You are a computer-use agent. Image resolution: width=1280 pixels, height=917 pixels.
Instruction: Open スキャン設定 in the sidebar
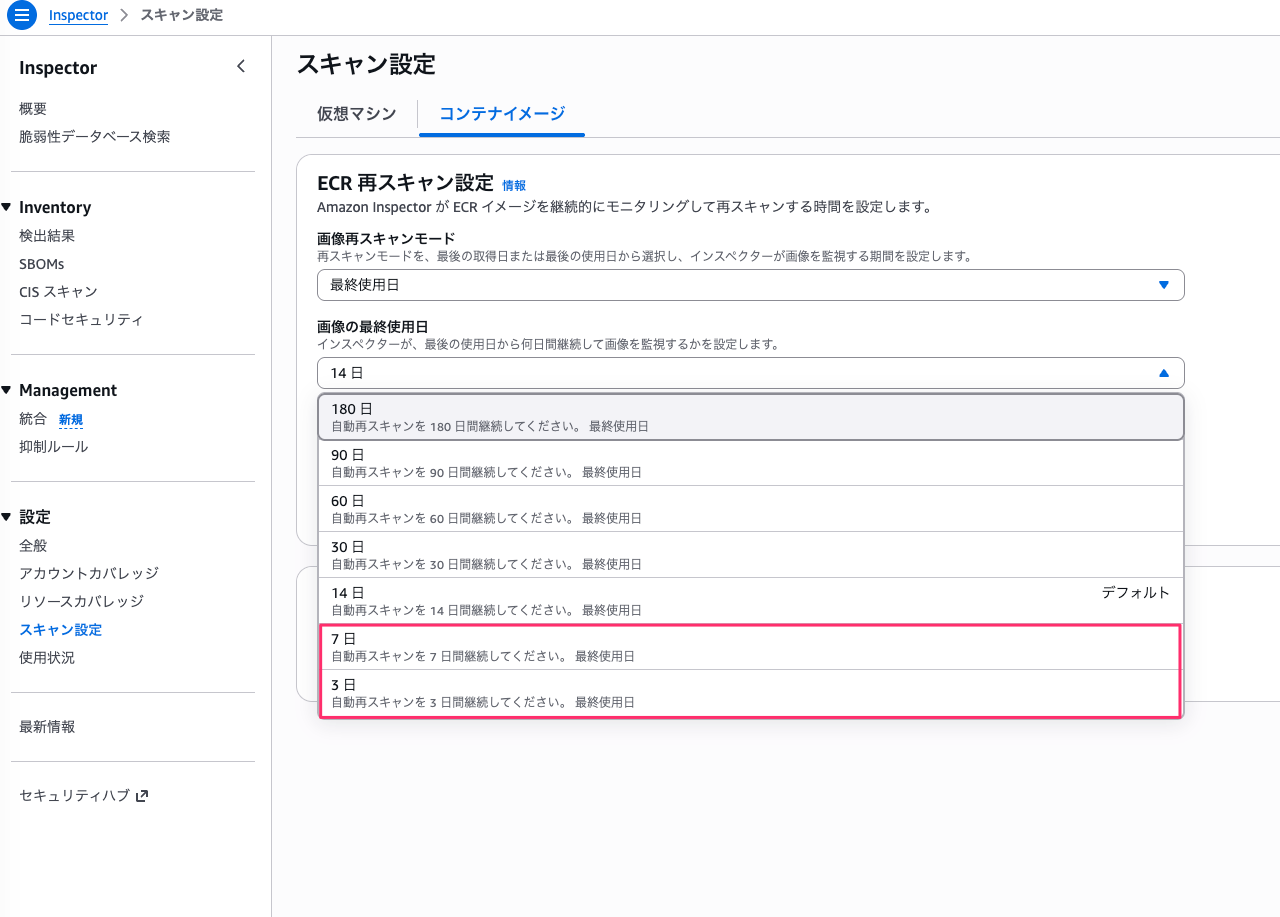61,630
